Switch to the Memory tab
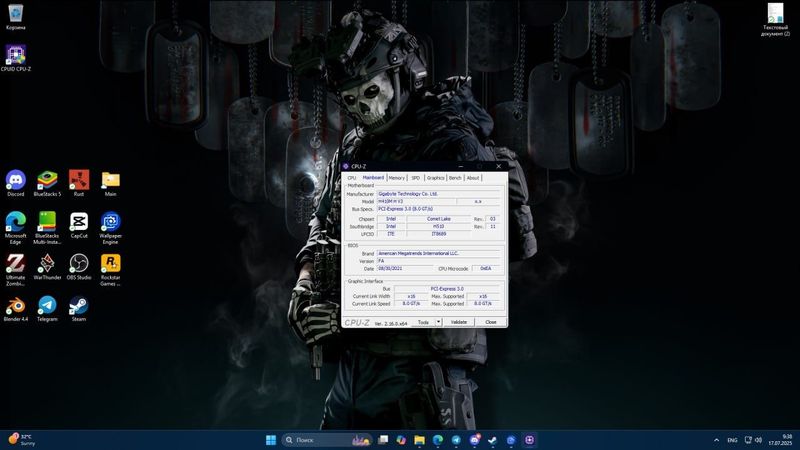Image resolution: width=800 pixels, height=450 pixels. 396,178
